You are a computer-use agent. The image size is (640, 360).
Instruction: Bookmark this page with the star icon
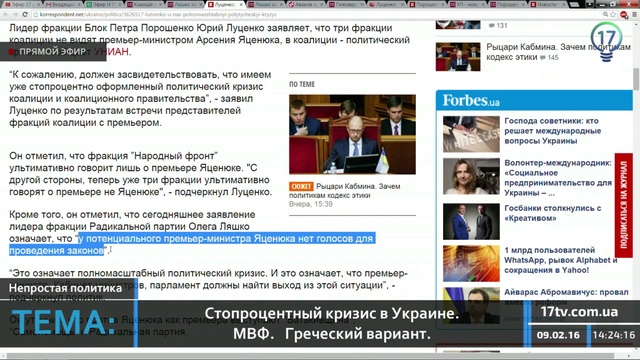(613, 14)
